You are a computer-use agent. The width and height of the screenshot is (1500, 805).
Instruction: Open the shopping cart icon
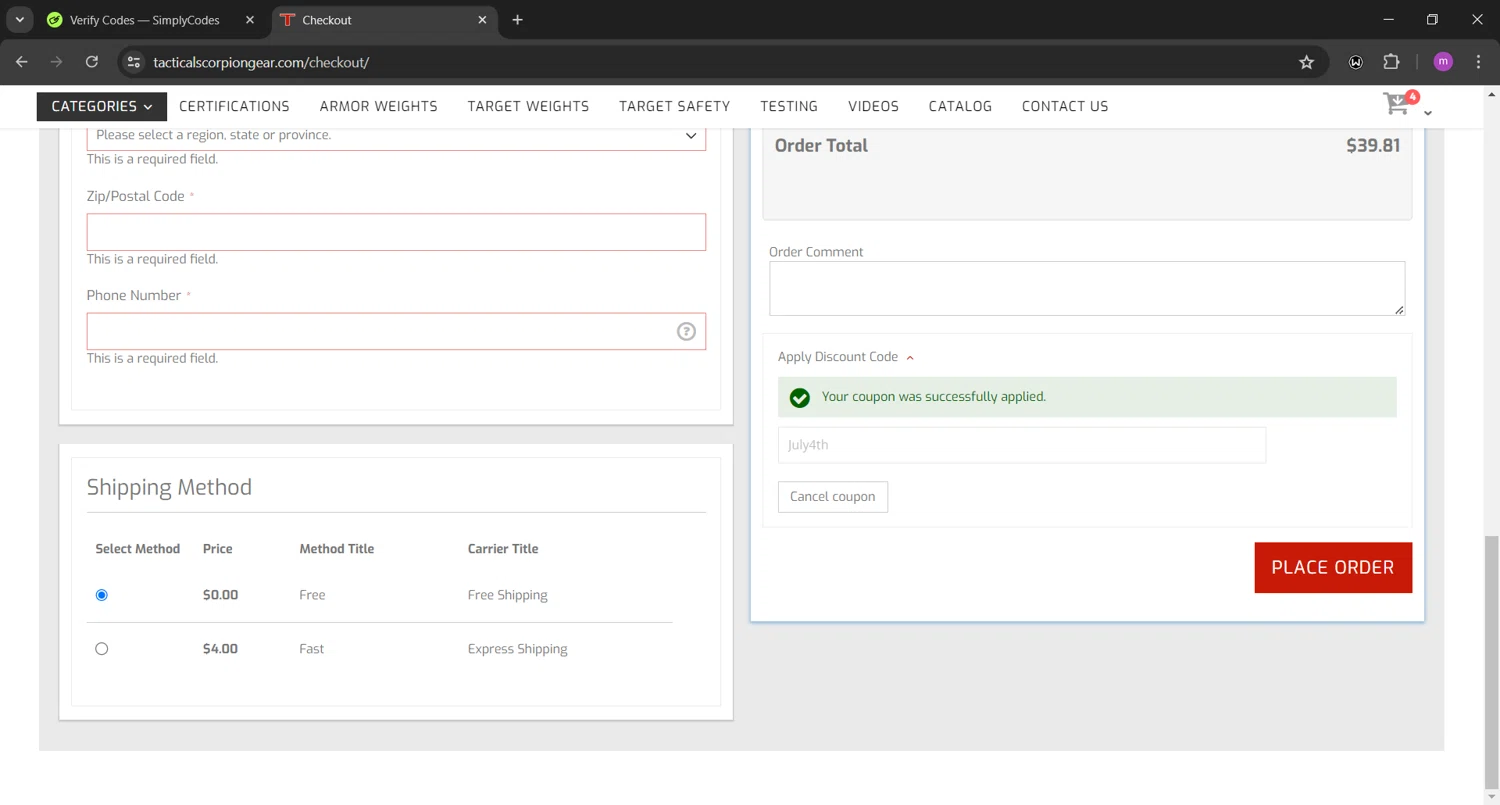tap(1396, 104)
